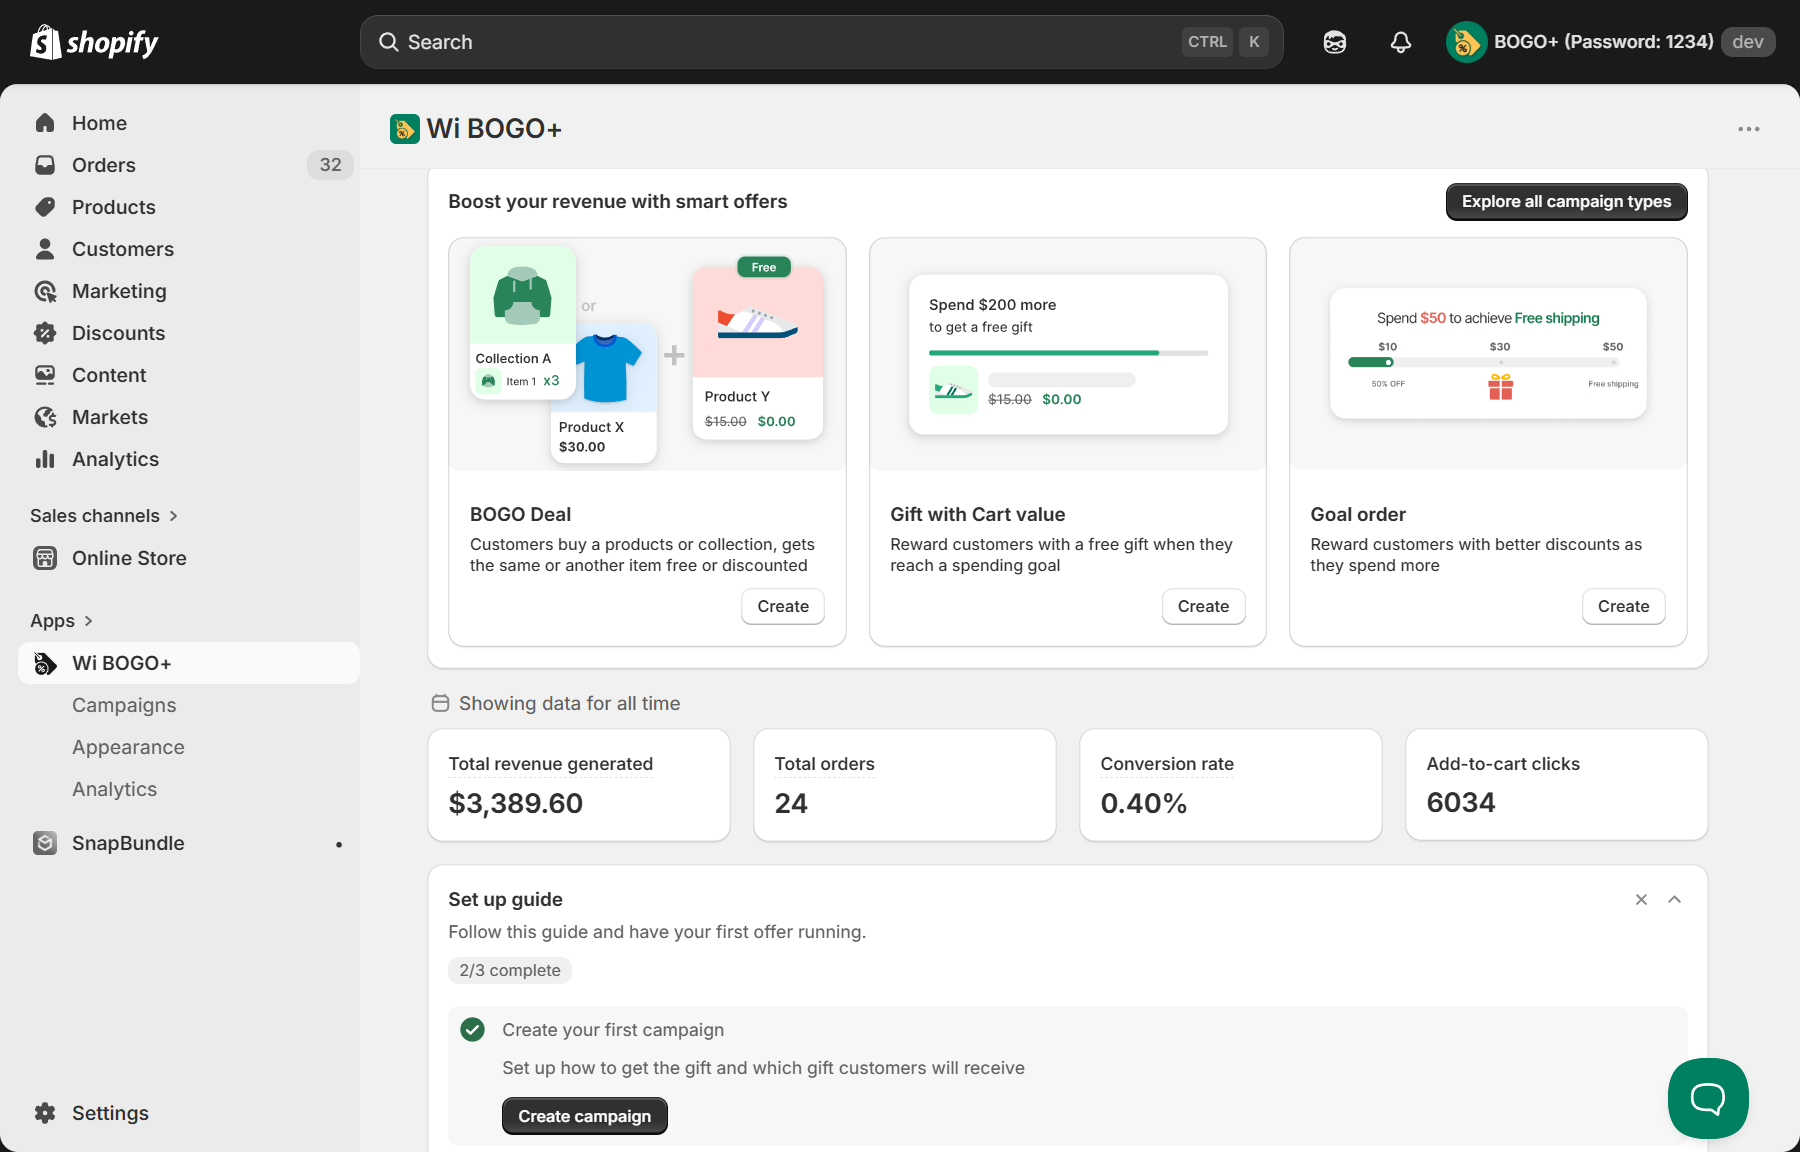Click the Marketing target icon
This screenshot has height=1152, width=1800.
point(45,291)
